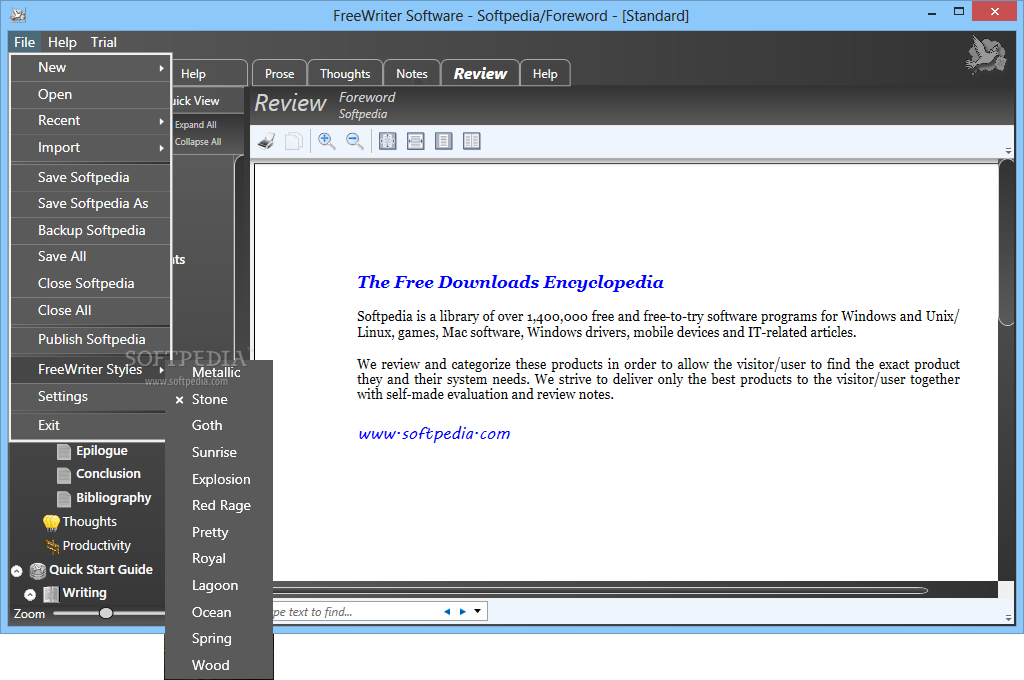Open the Trial menu
The image size is (1024, 680).
click(x=103, y=42)
